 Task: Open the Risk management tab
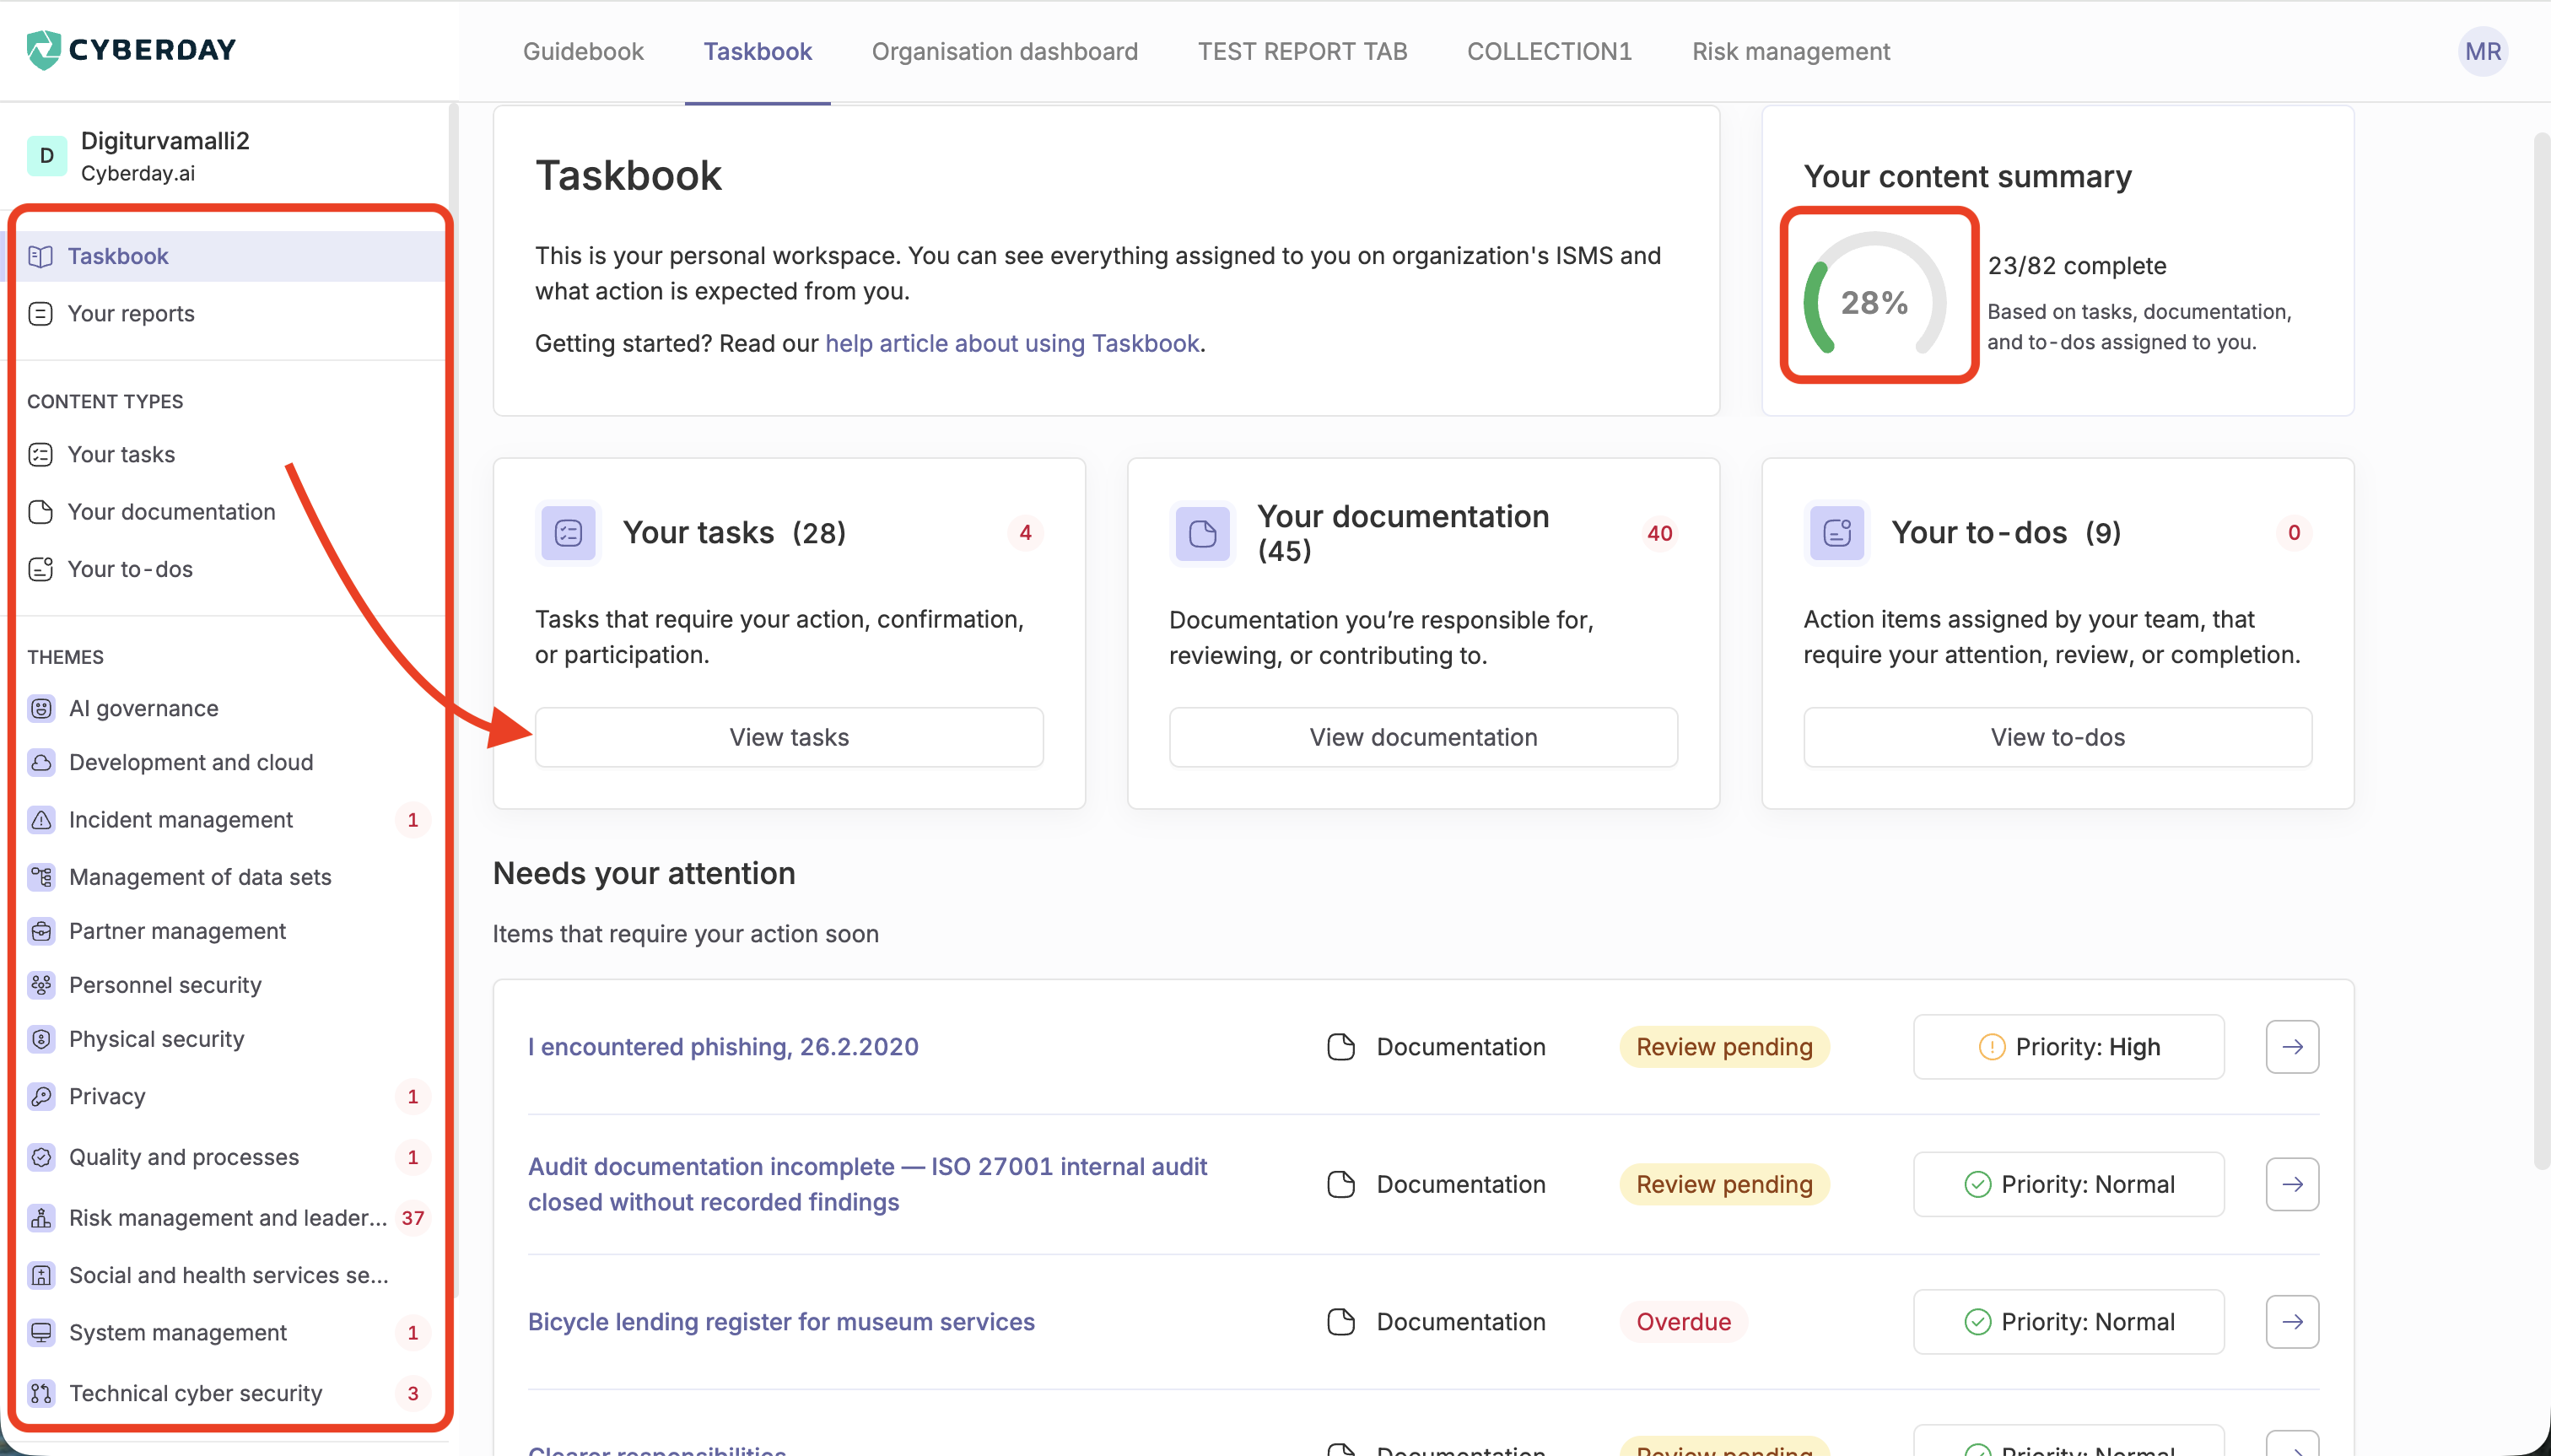pyautogui.click(x=1790, y=51)
